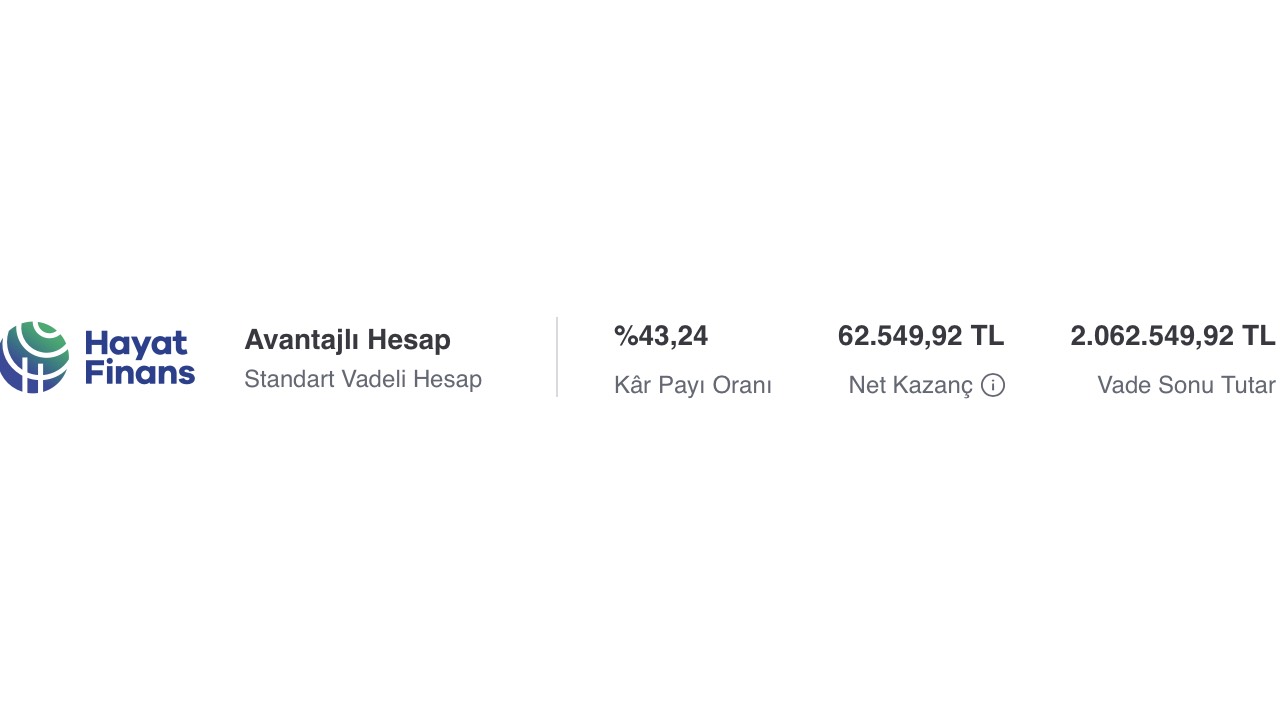Click the percent sign in the profit rate
1280x720 pixels.
coord(625,337)
